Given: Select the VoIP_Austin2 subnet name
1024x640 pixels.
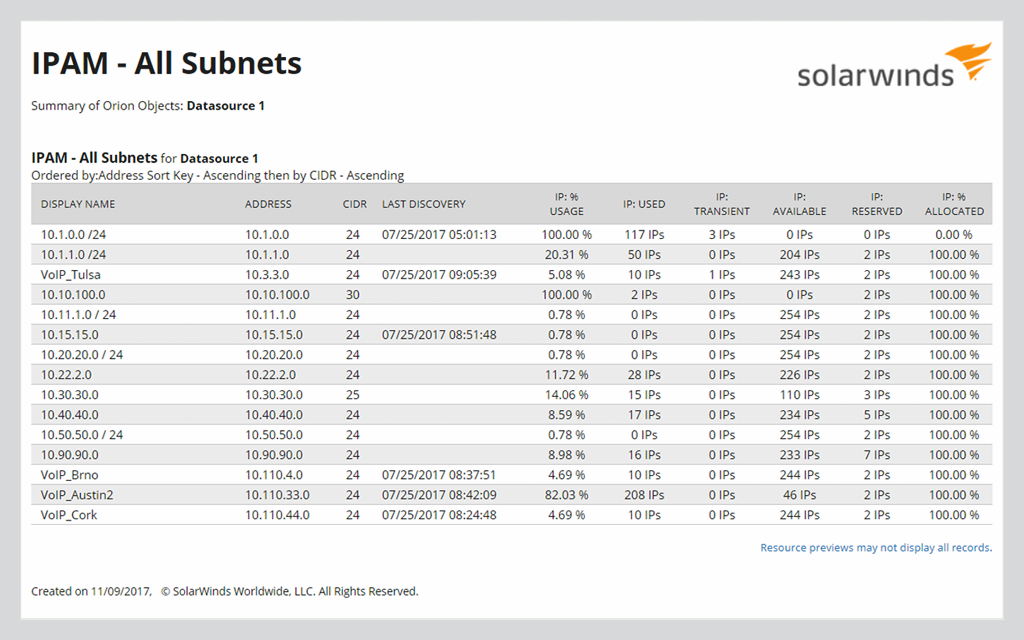Looking at the screenshot, I should pos(77,495).
